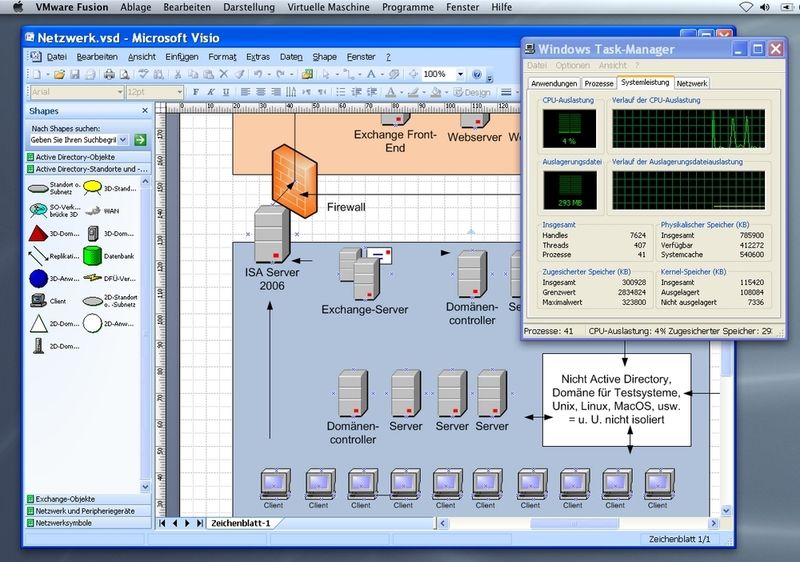This screenshot has width=800, height=562.
Task: Click the Undo arrow icon
Action: pos(258,74)
